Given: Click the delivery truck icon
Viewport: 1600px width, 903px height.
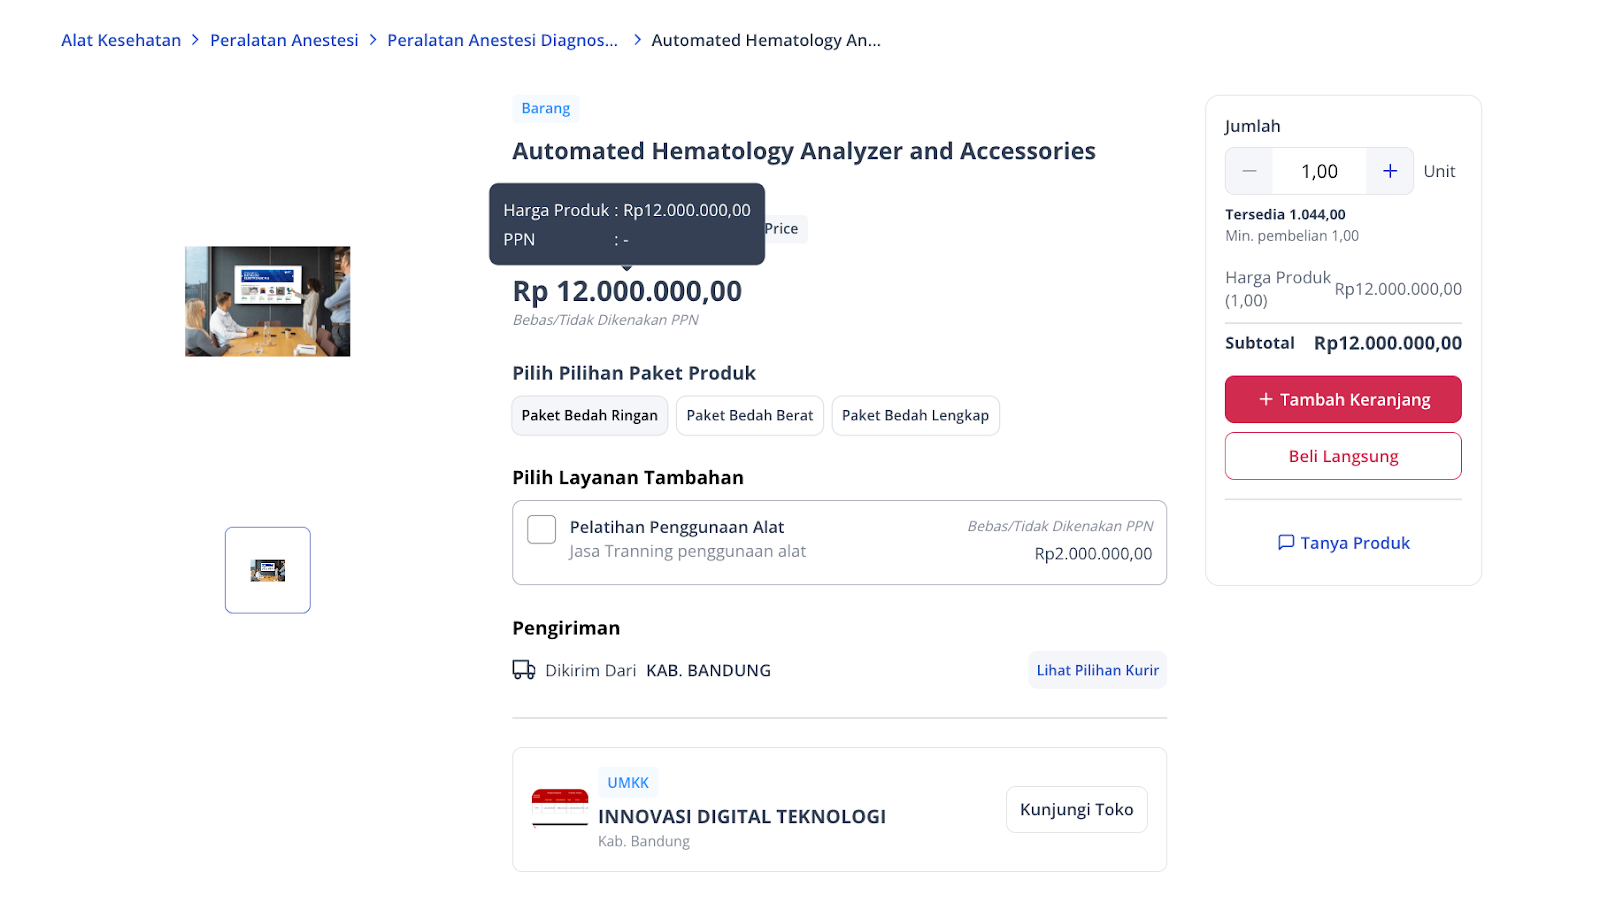Looking at the screenshot, I should tap(524, 670).
